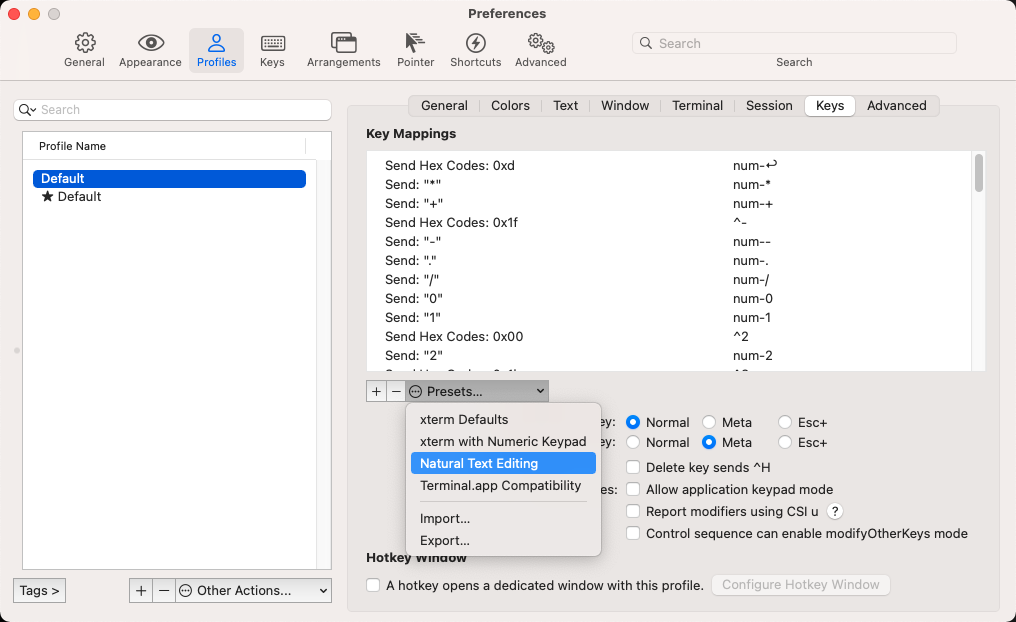The height and width of the screenshot is (622, 1016).
Task: Toggle Allow application keypad mode
Action: [633, 489]
